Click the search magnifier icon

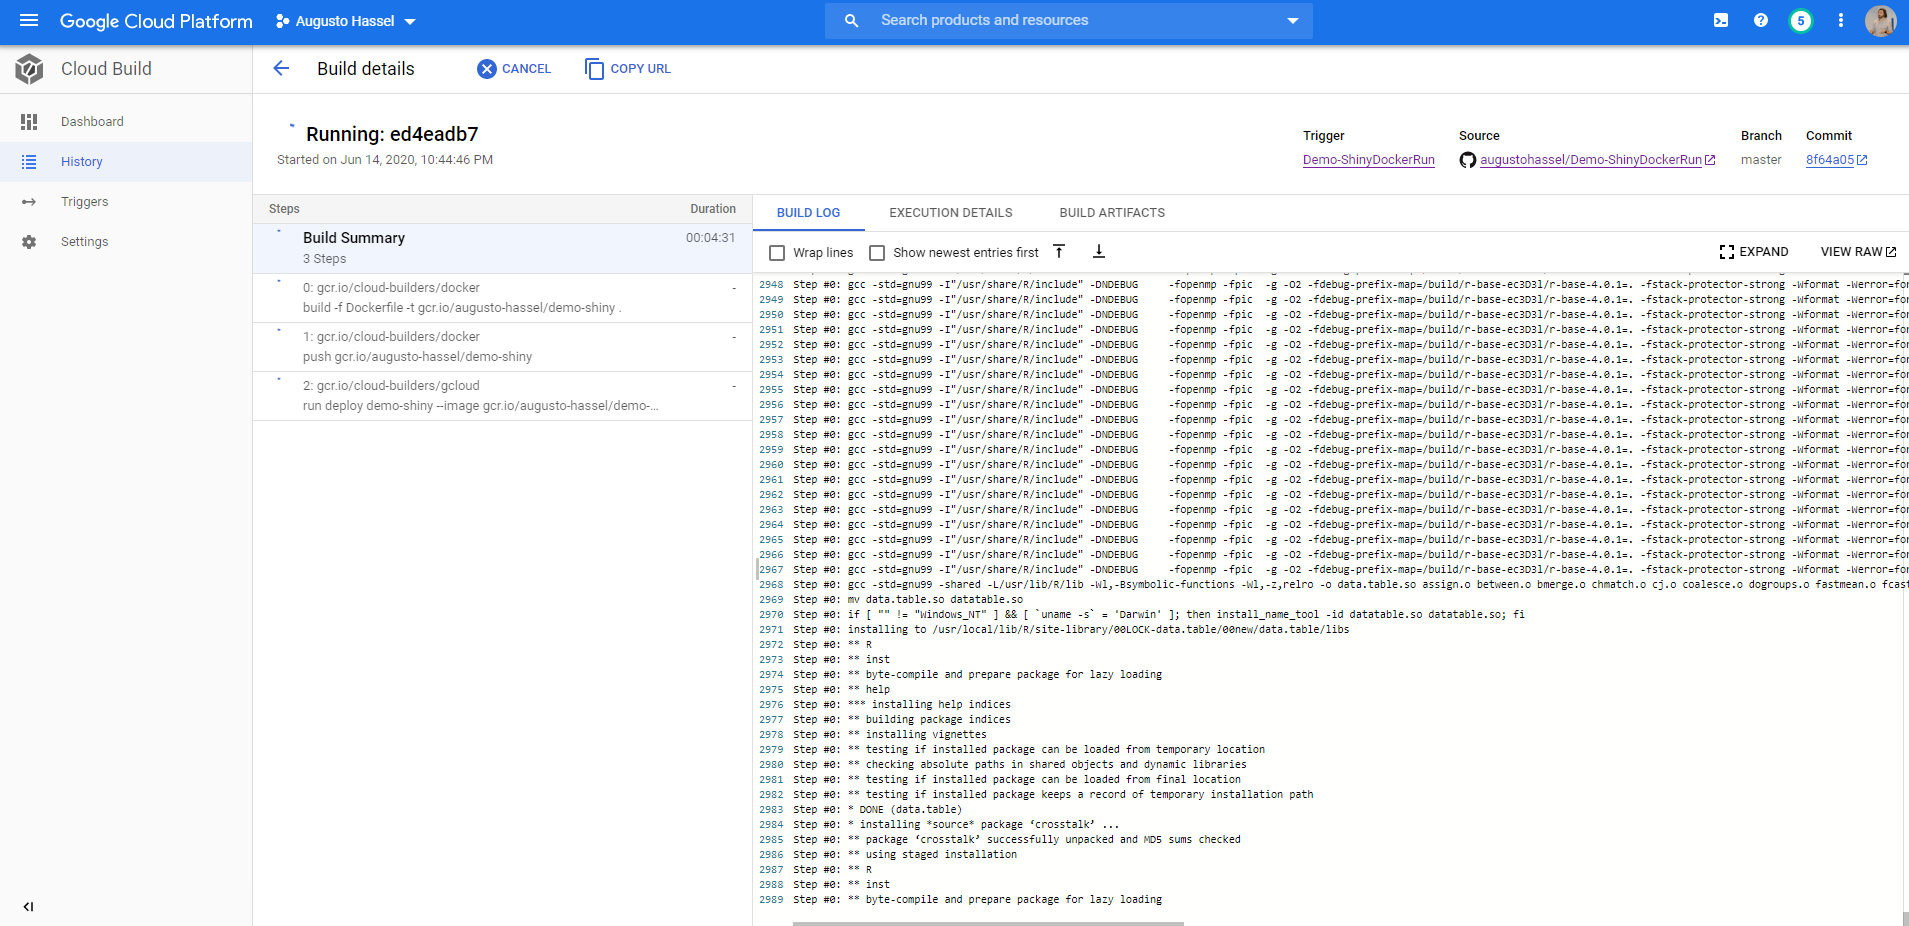point(852,20)
